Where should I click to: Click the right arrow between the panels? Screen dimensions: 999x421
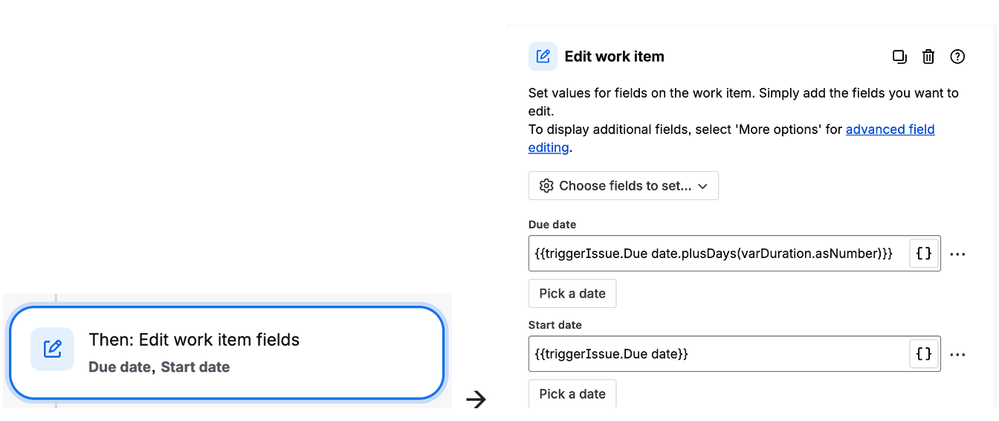click(476, 399)
